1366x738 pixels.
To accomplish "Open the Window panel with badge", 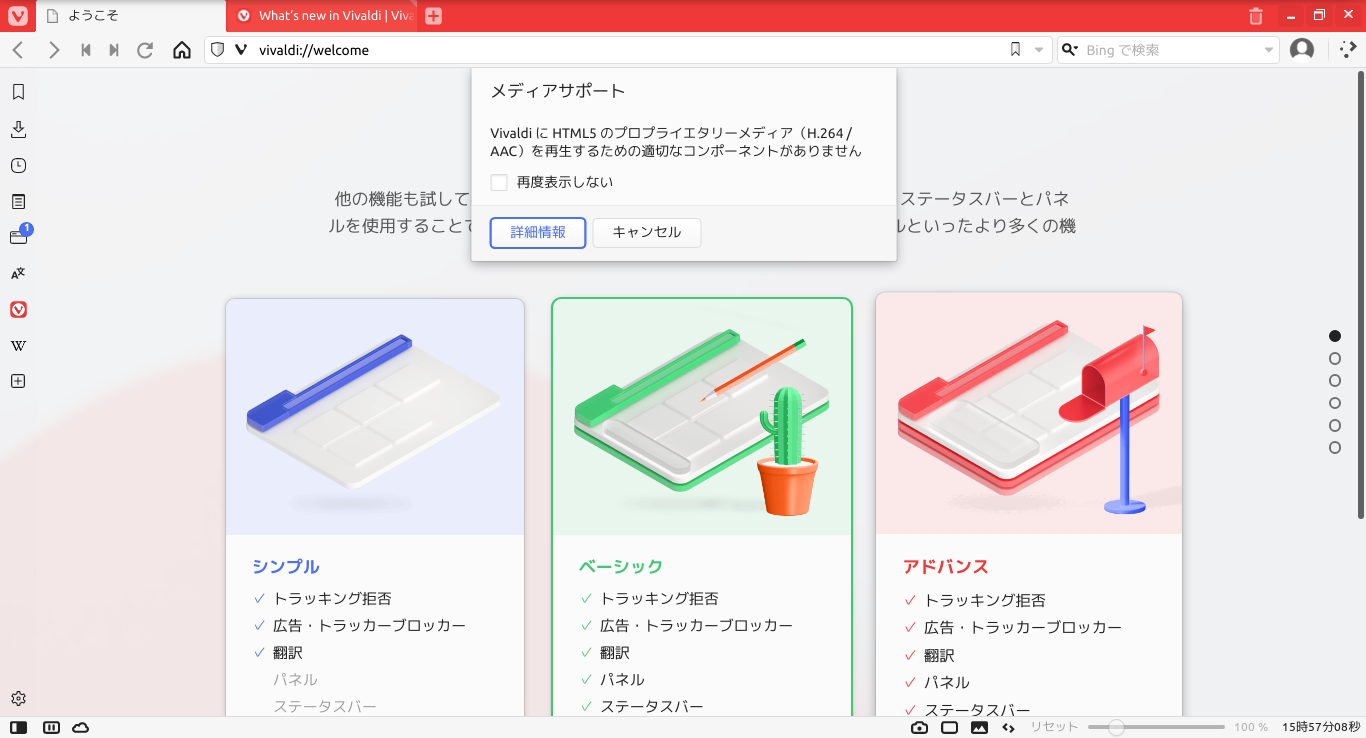I will coord(18,237).
